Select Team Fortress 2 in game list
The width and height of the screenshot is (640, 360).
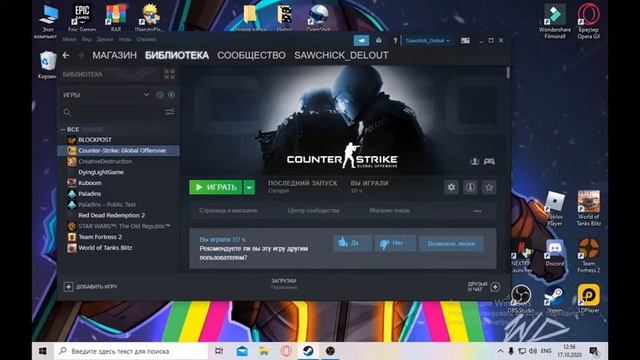coord(118,237)
